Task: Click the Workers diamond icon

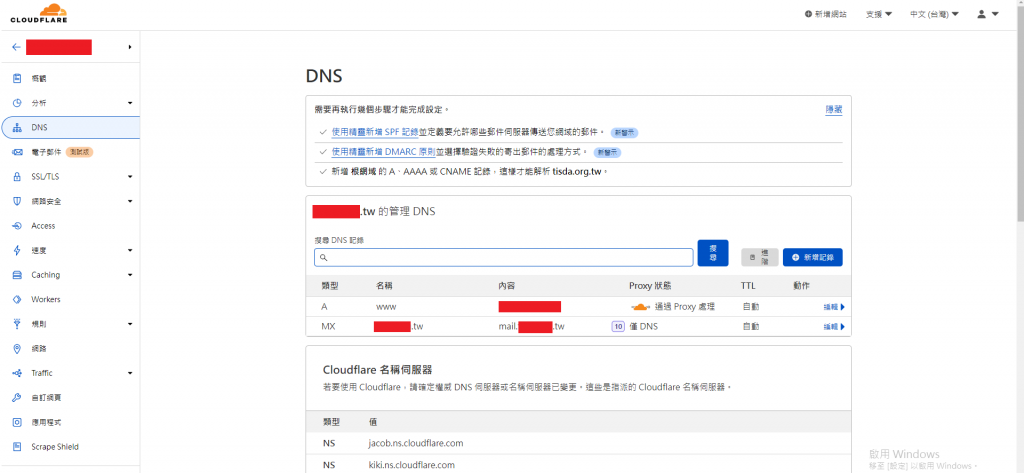Action: tap(18, 299)
